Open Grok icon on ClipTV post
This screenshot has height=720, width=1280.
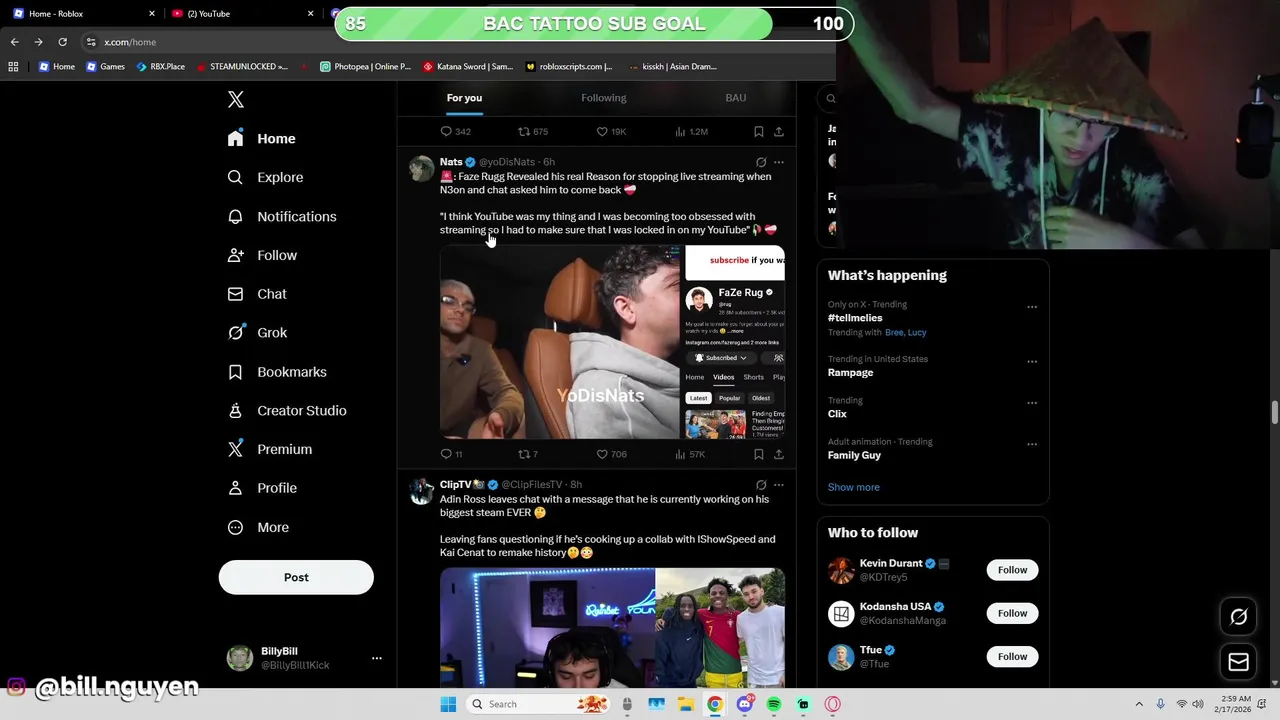pos(761,485)
